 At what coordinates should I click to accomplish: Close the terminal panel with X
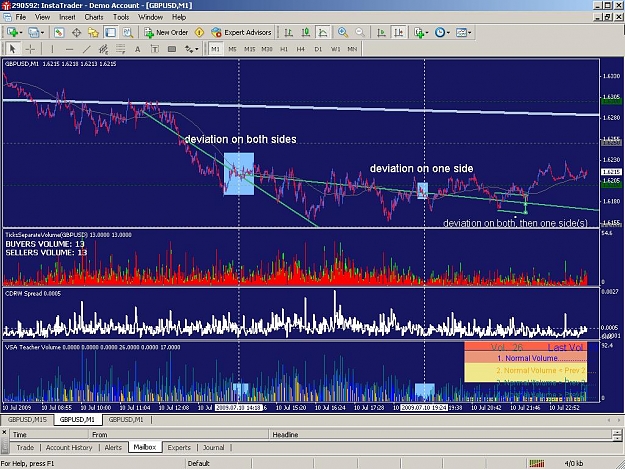click(4, 432)
